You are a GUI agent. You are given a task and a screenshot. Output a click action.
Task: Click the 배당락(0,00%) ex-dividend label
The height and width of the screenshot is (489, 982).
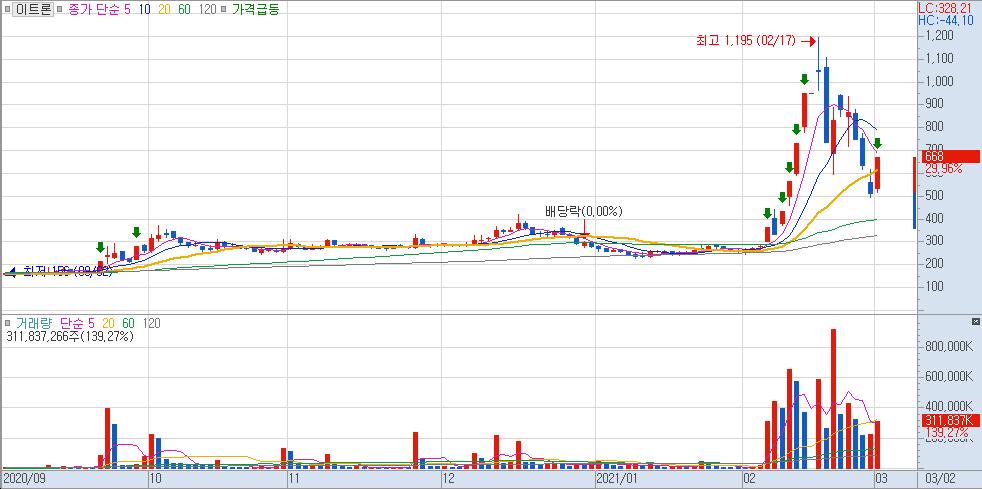(x=584, y=212)
